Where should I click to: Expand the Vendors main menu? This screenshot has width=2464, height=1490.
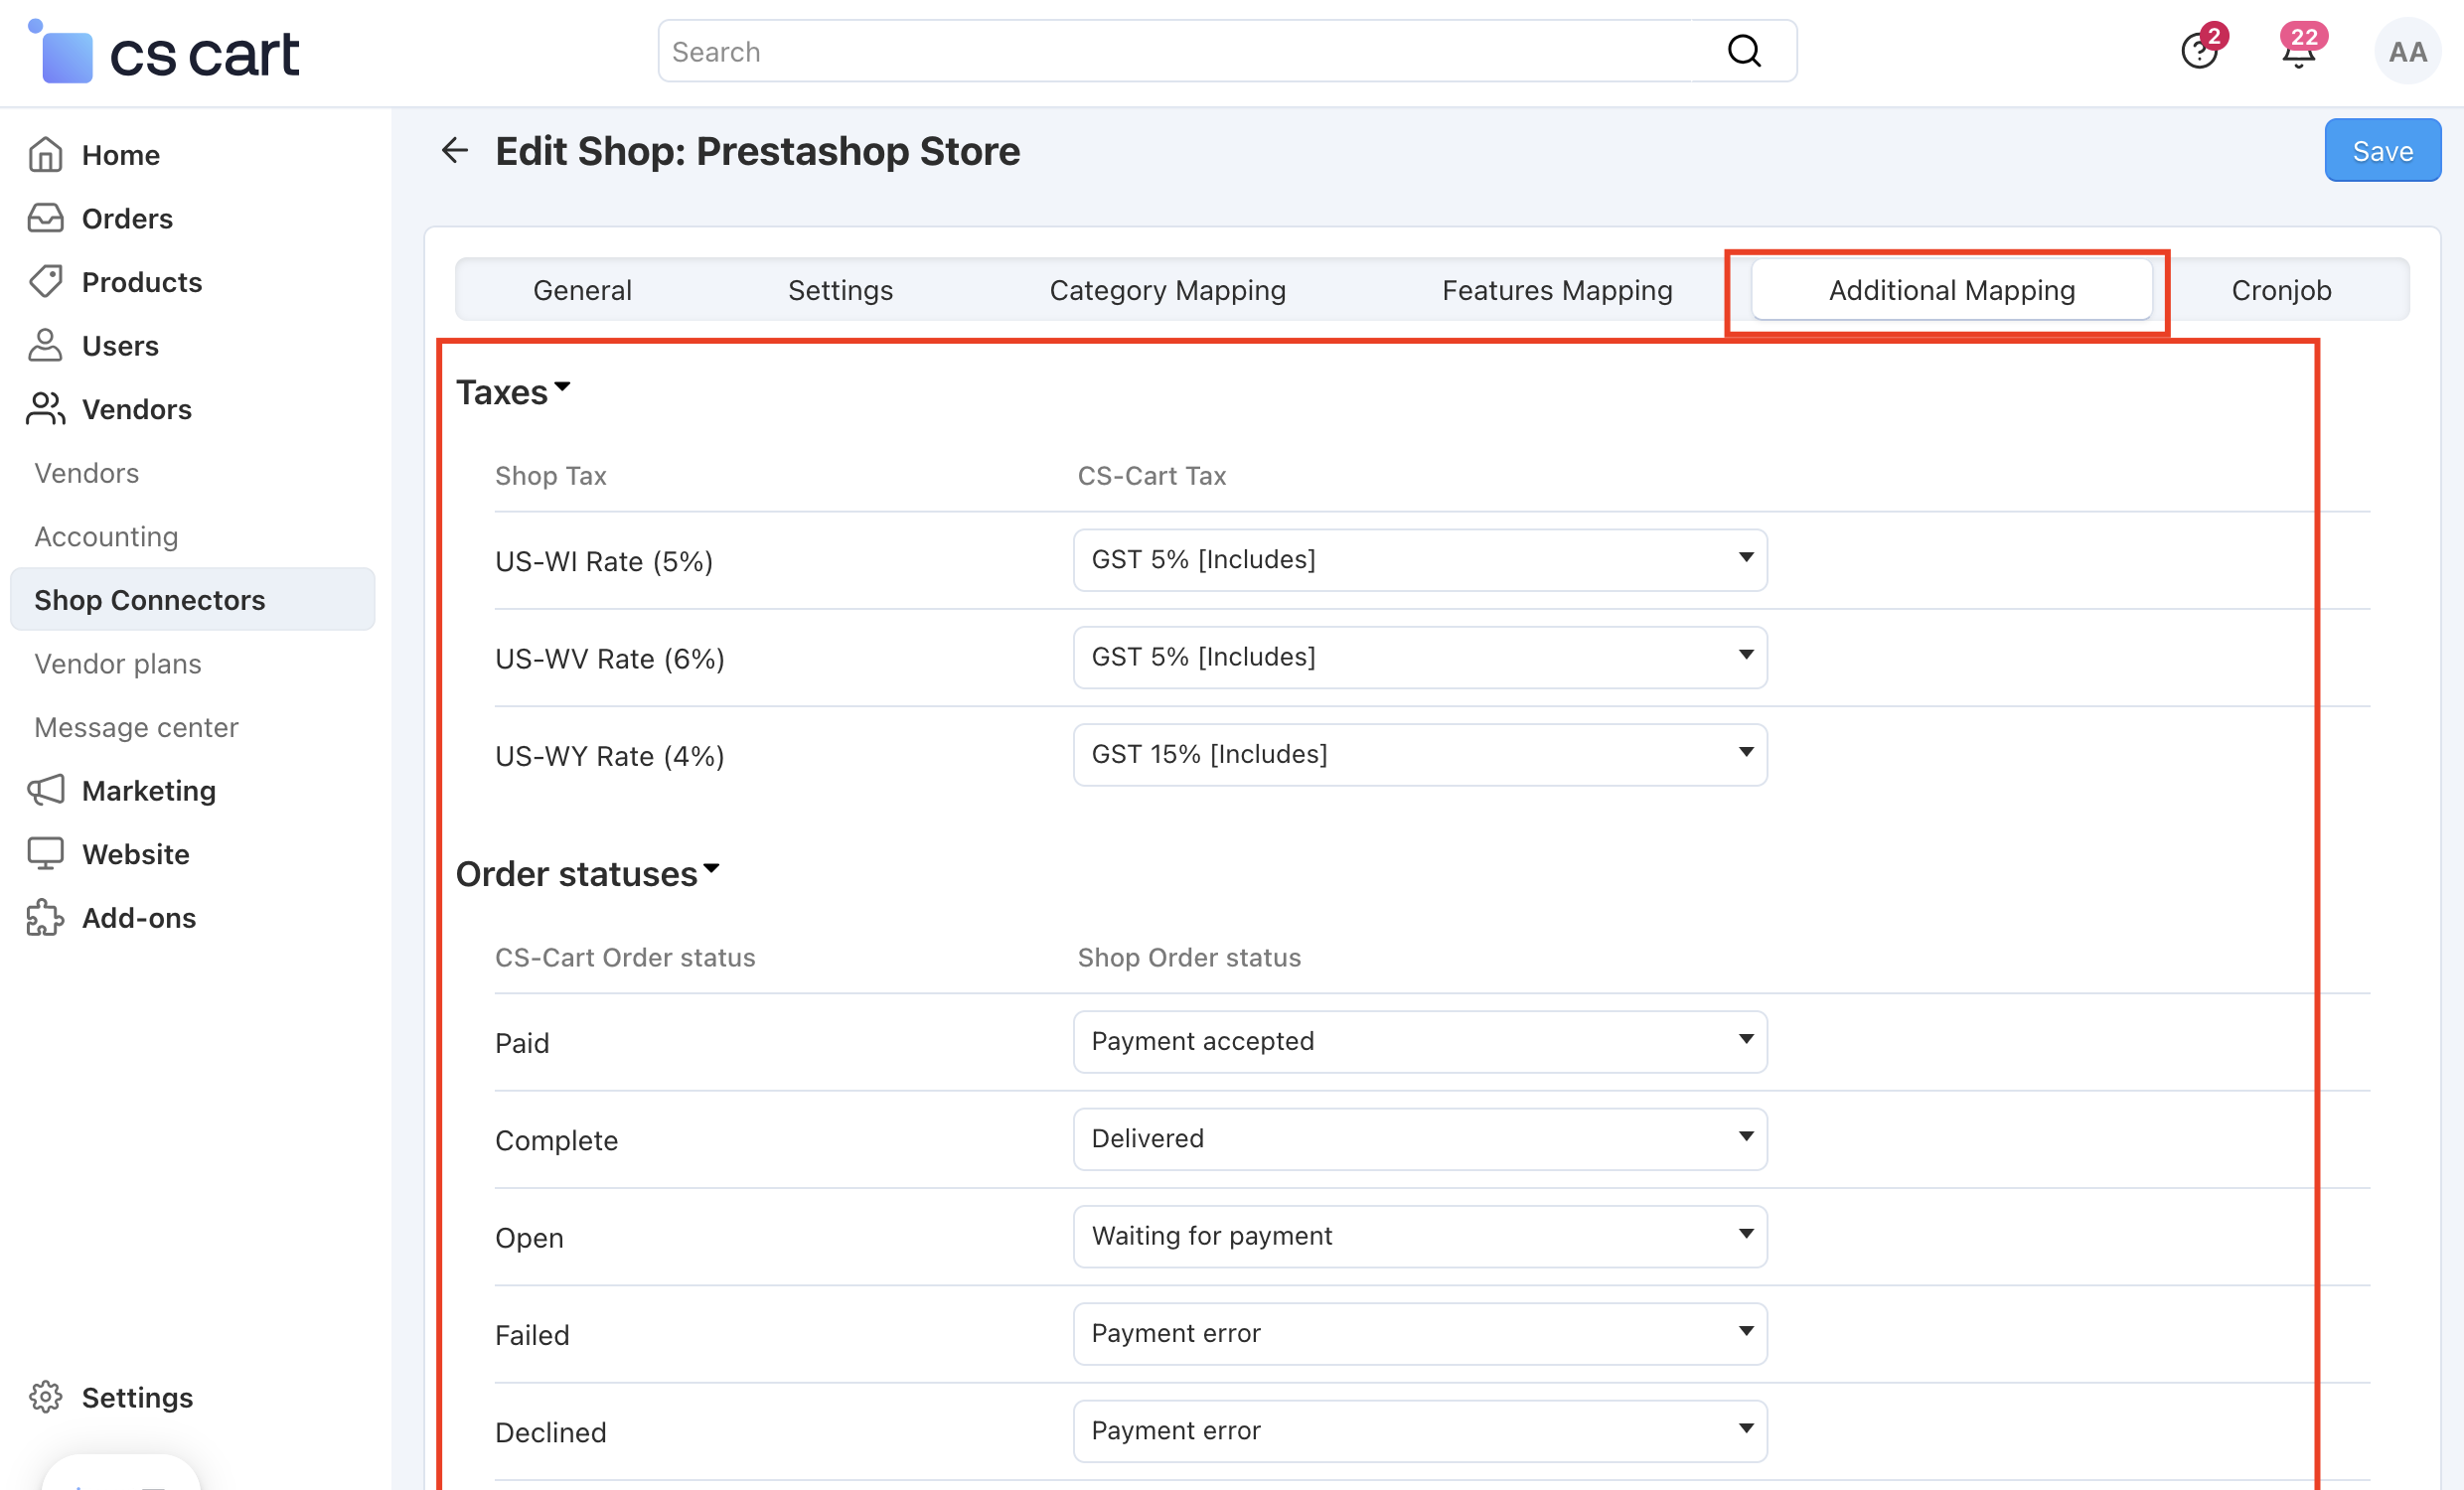tap(137, 409)
